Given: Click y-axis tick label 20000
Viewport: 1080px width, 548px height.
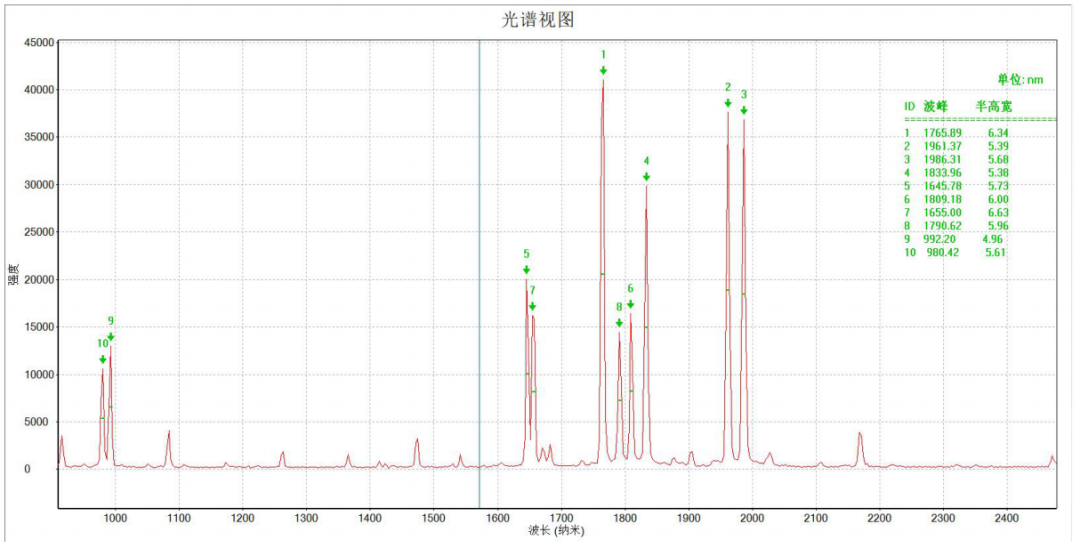Looking at the screenshot, I should point(39,280).
